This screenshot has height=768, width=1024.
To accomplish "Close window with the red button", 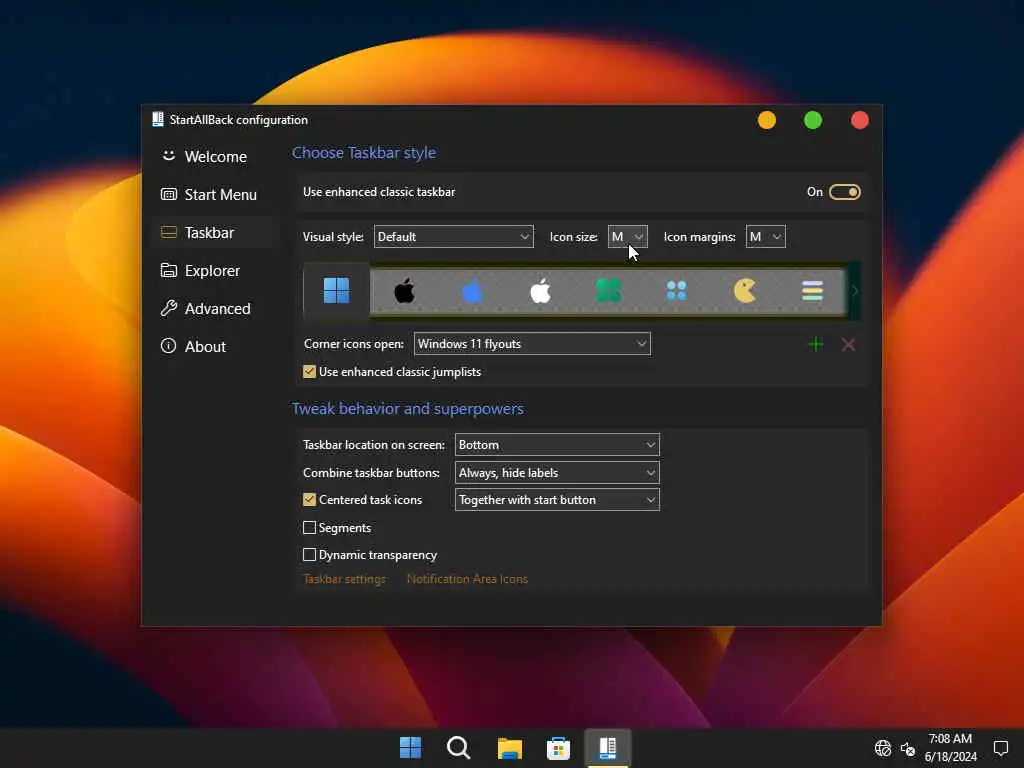I will [x=860, y=120].
